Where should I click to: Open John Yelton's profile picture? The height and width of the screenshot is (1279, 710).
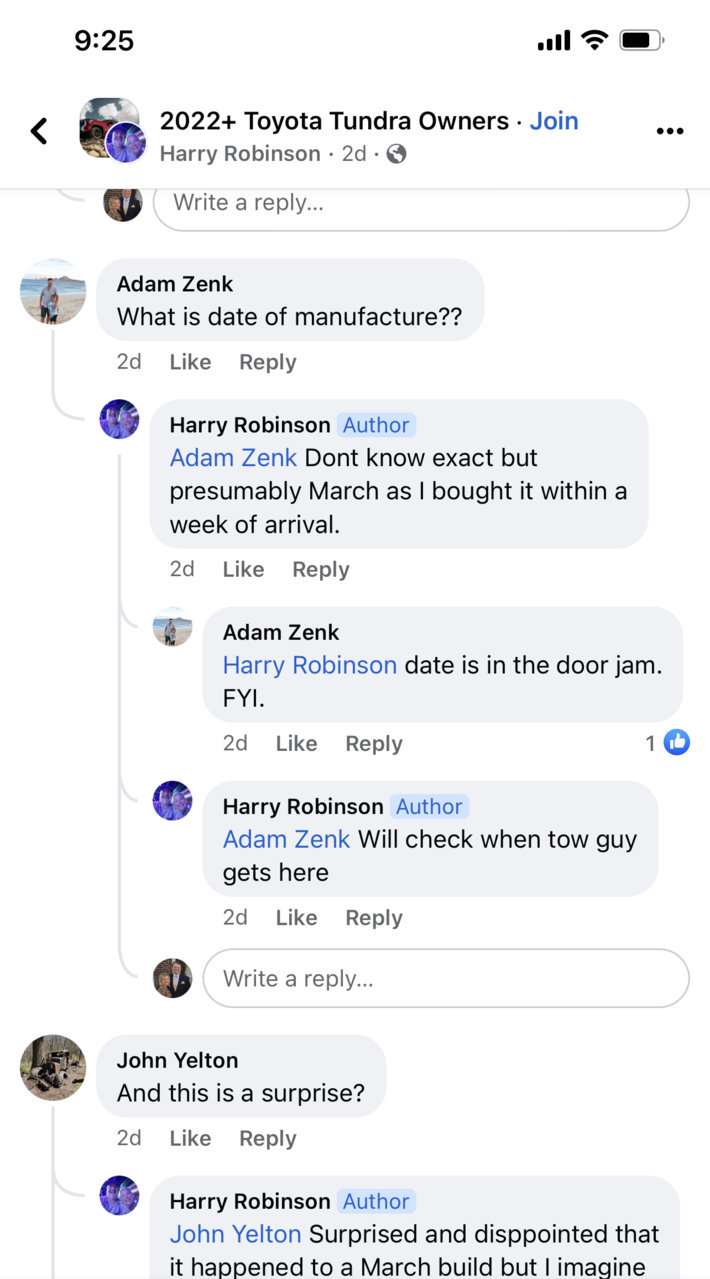(x=53, y=1068)
